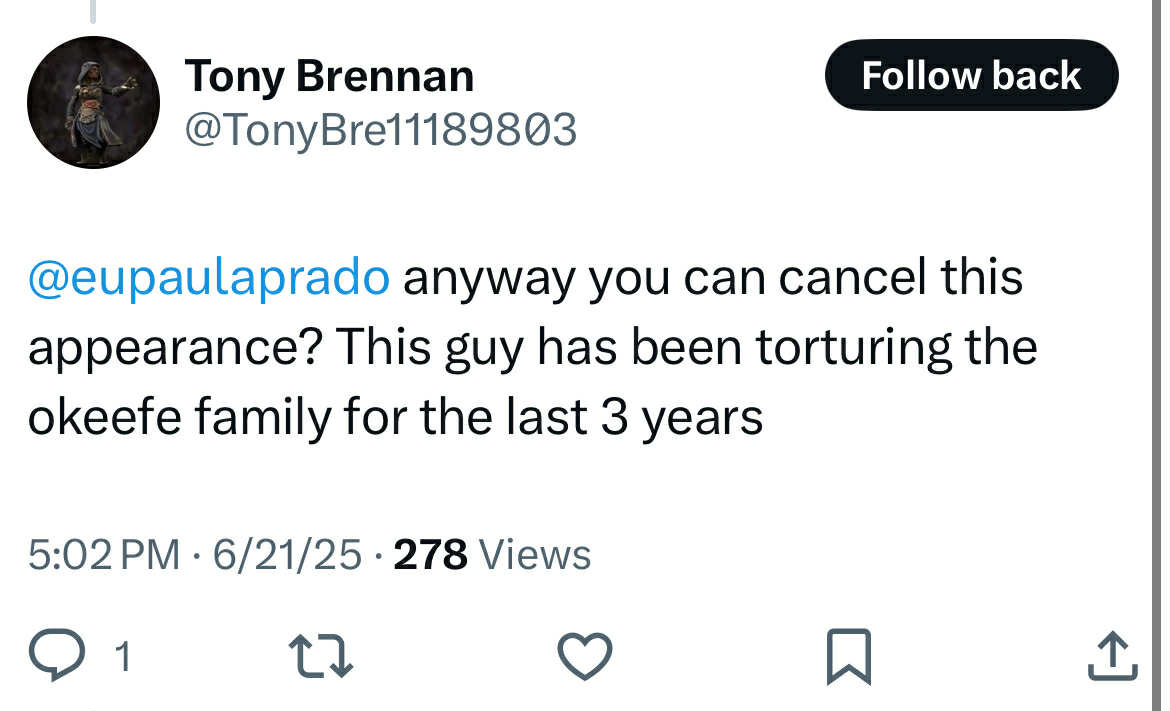The image size is (1170, 711).
Task: Click the Views label beside 278
Action: (x=535, y=554)
